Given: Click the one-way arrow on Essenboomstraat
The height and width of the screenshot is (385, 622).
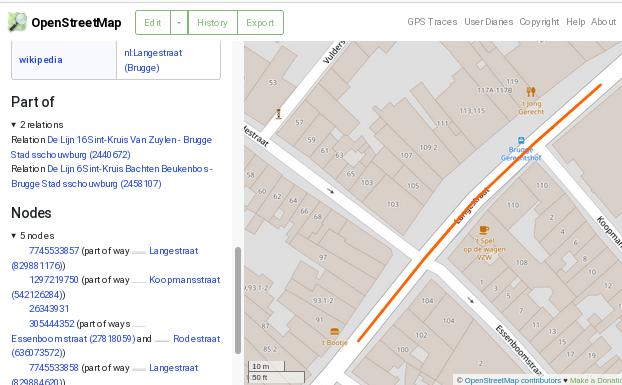Looking at the screenshot, I should [470, 300].
